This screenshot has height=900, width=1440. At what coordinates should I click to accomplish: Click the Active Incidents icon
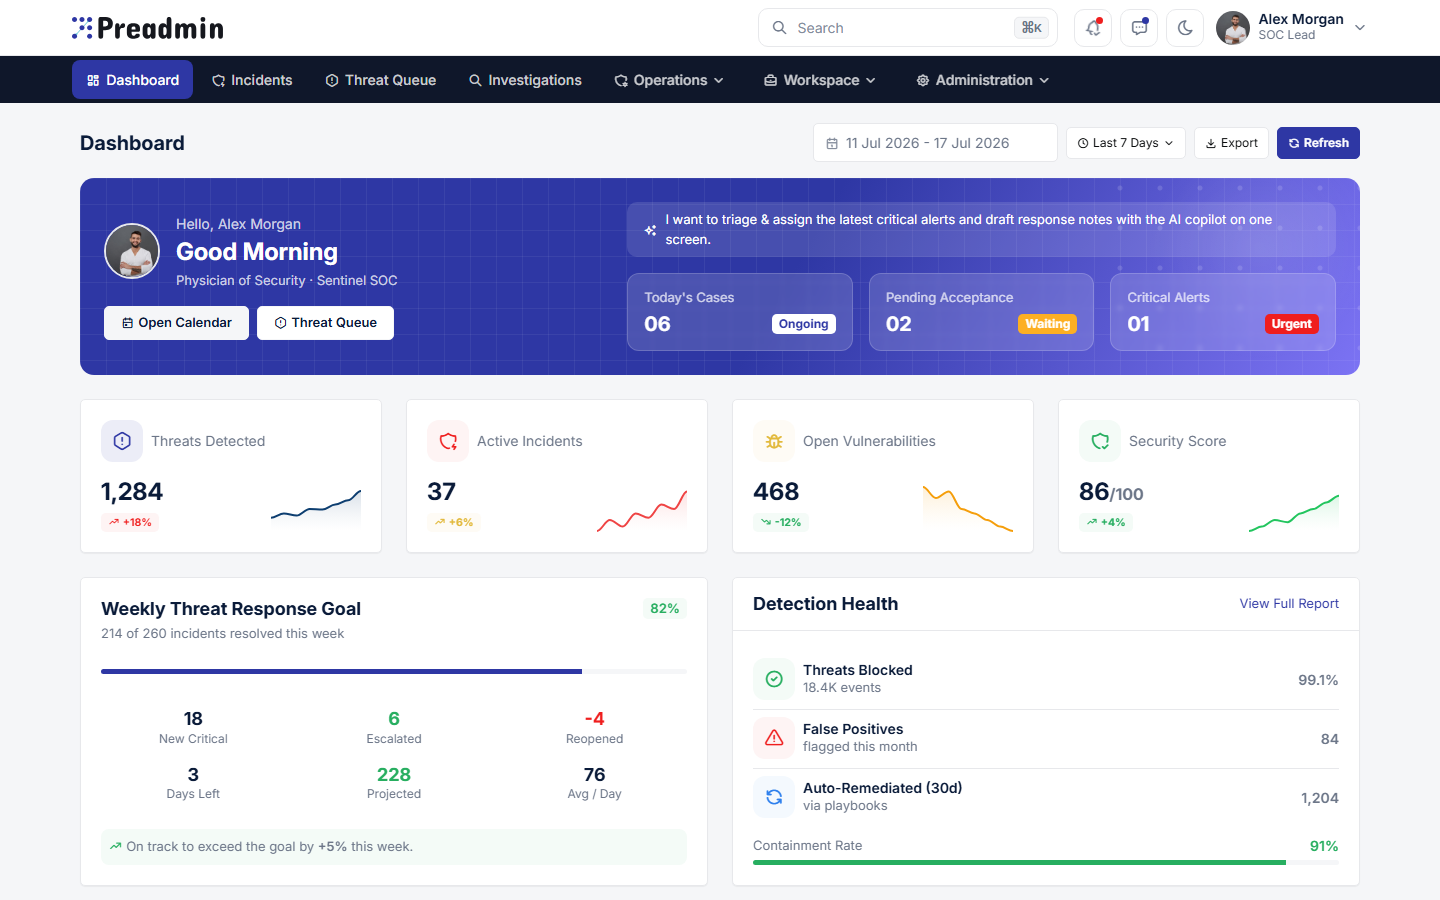click(448, 441)
